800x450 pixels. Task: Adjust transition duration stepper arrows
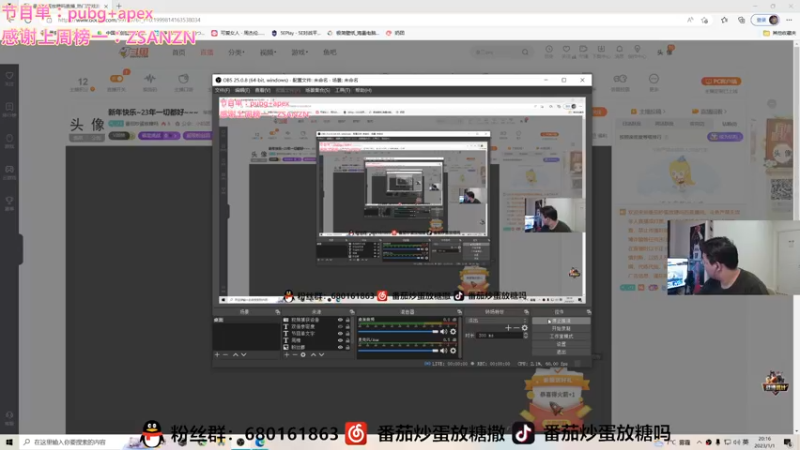[x=526, y=335]
